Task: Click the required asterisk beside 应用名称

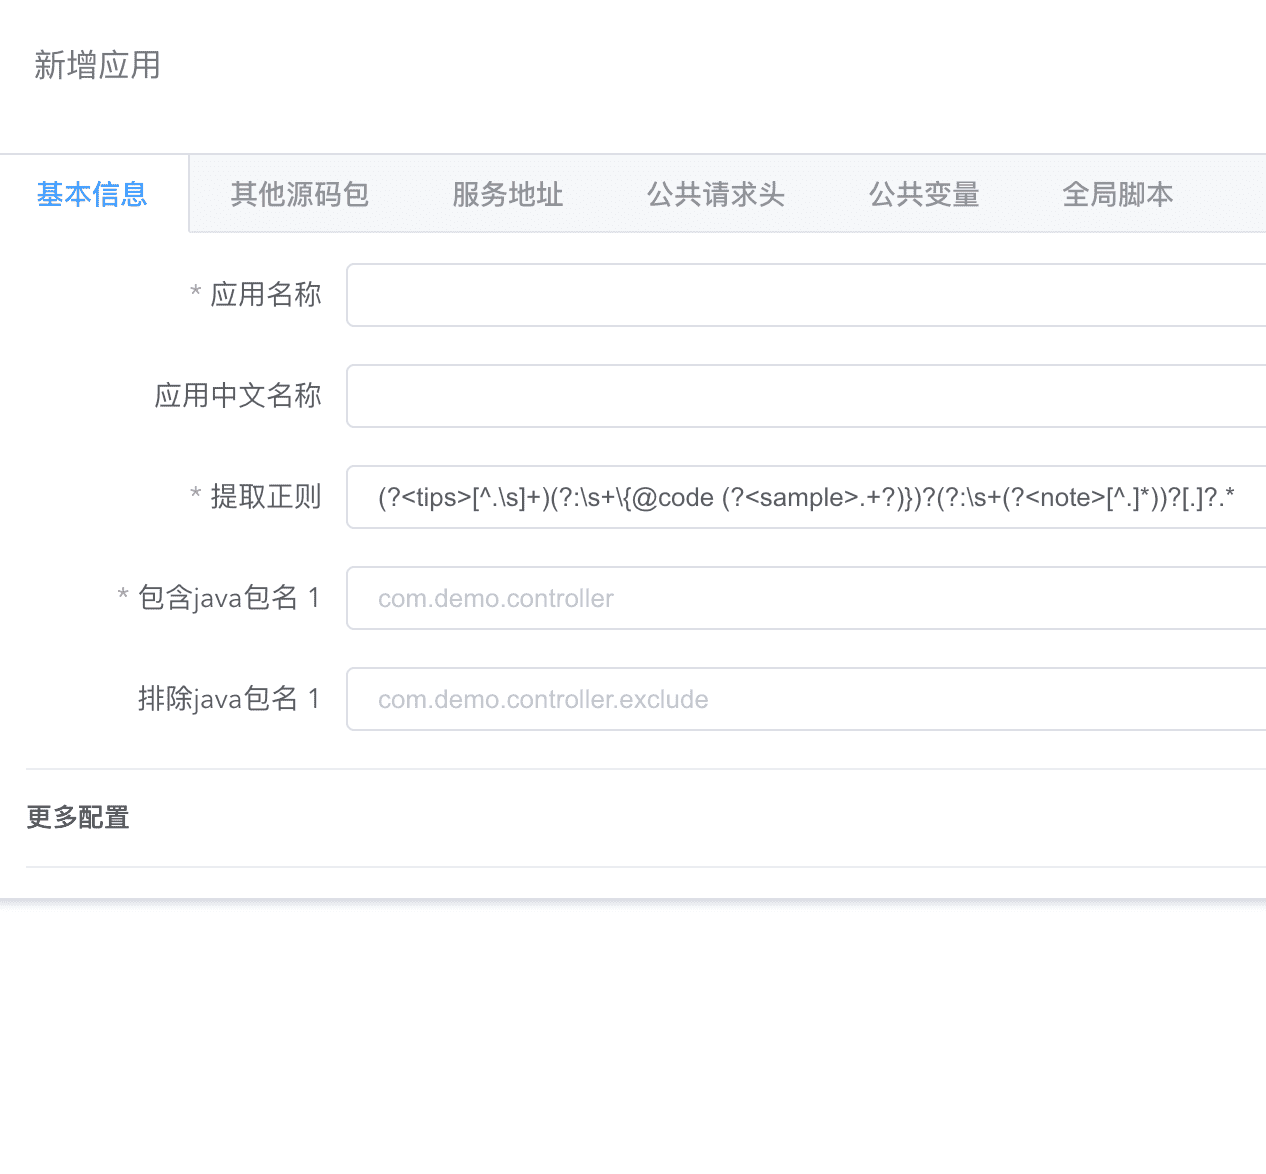Action: coord(196,293)
